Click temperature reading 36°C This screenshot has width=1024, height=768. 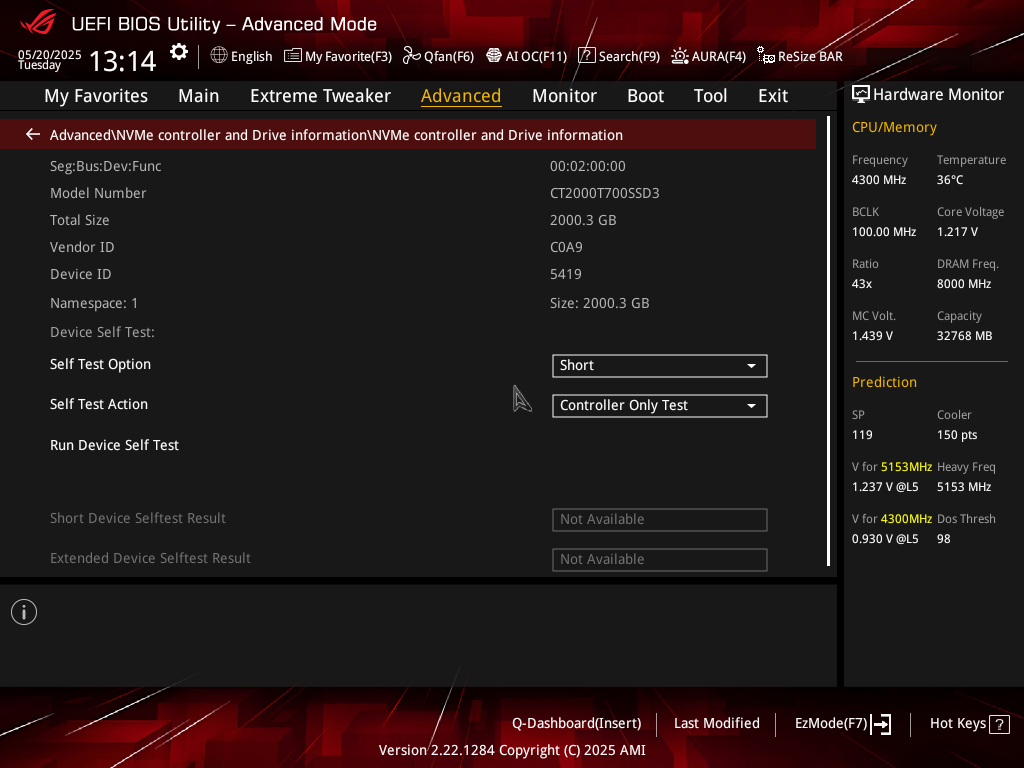950,180
